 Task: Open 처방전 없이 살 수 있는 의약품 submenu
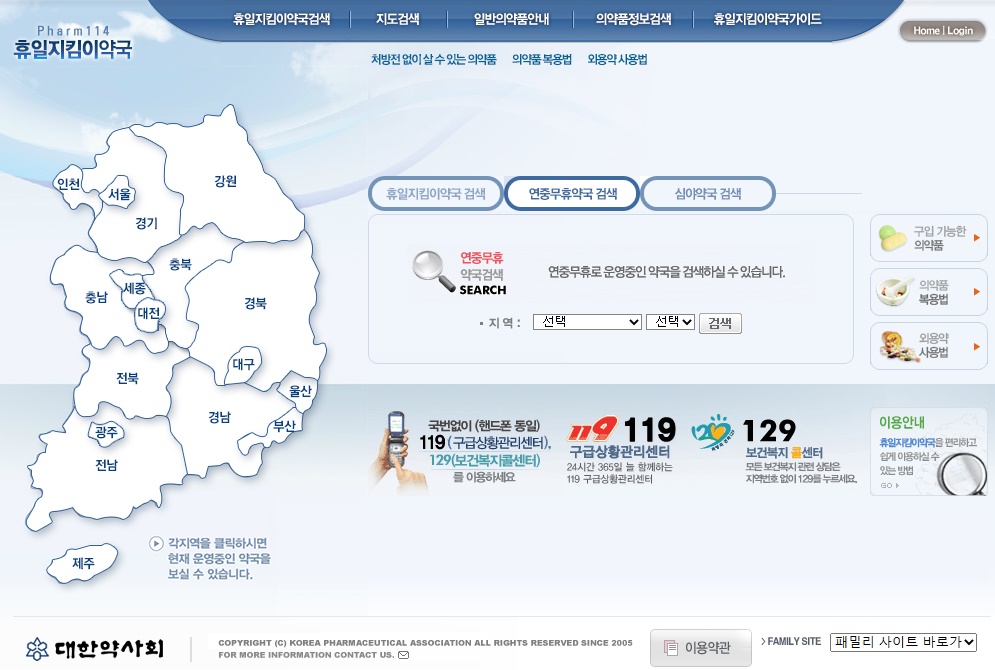(x=433, y=60)
